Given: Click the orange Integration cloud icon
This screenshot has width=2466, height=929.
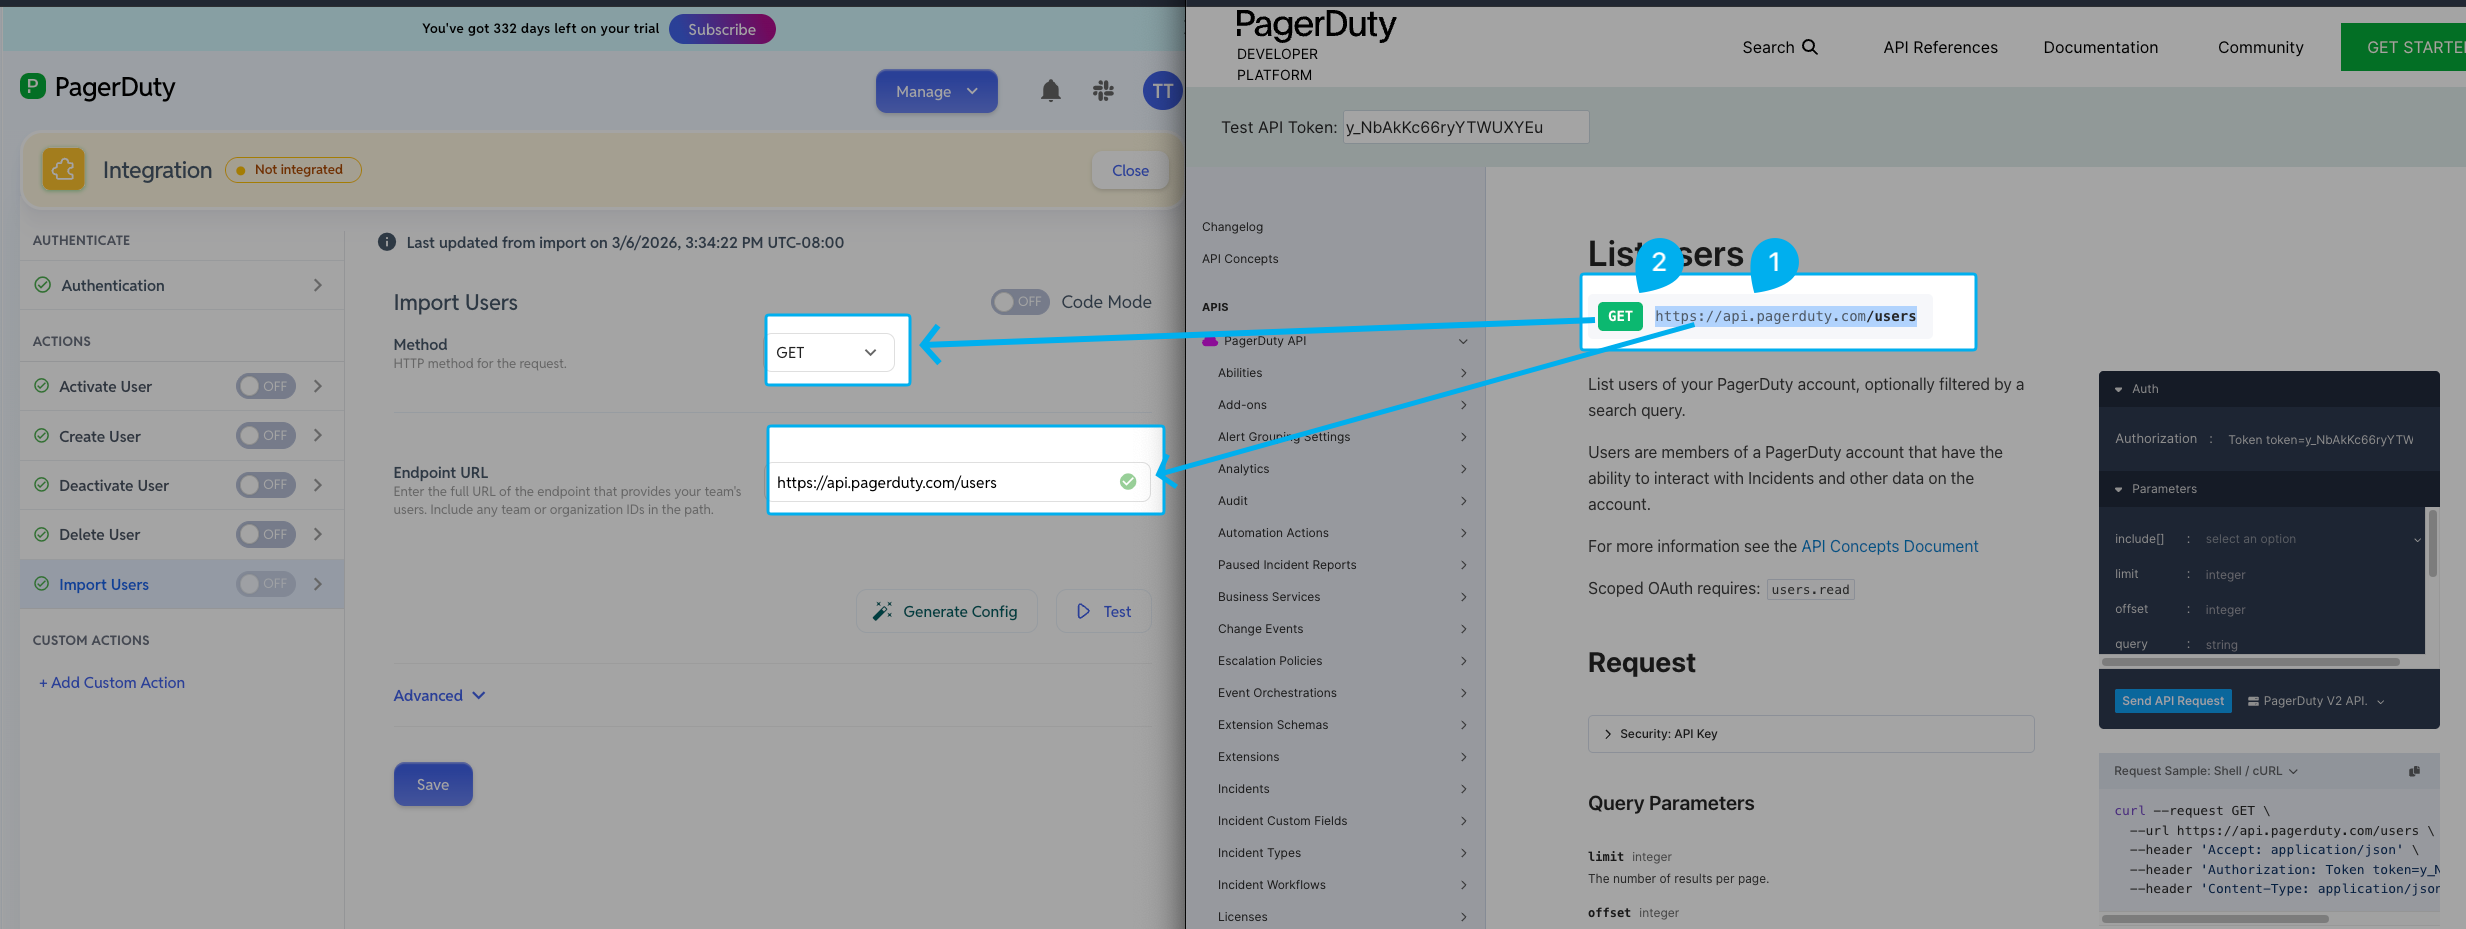Looking at the screenshot, I should (x=63, y=169).
